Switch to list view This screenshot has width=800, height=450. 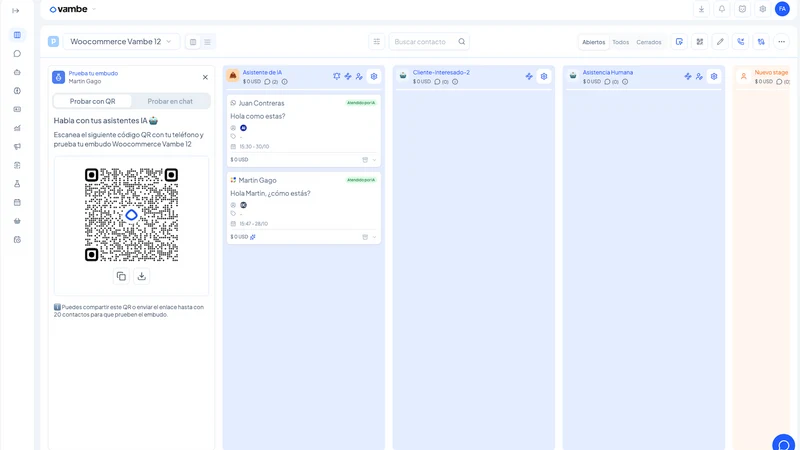point(208,42)
